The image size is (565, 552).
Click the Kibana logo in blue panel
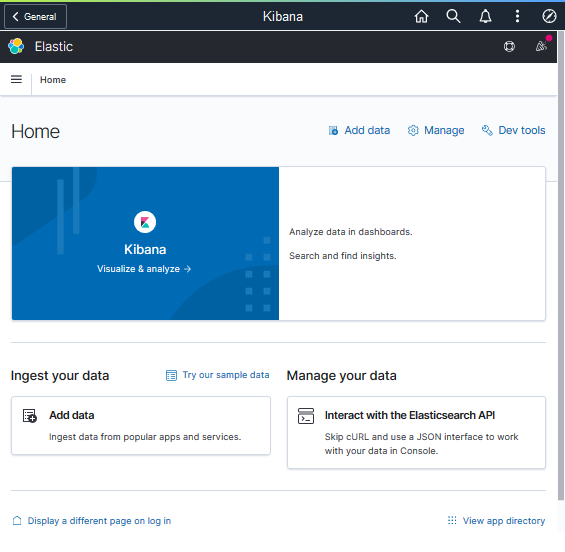point(145,222)
